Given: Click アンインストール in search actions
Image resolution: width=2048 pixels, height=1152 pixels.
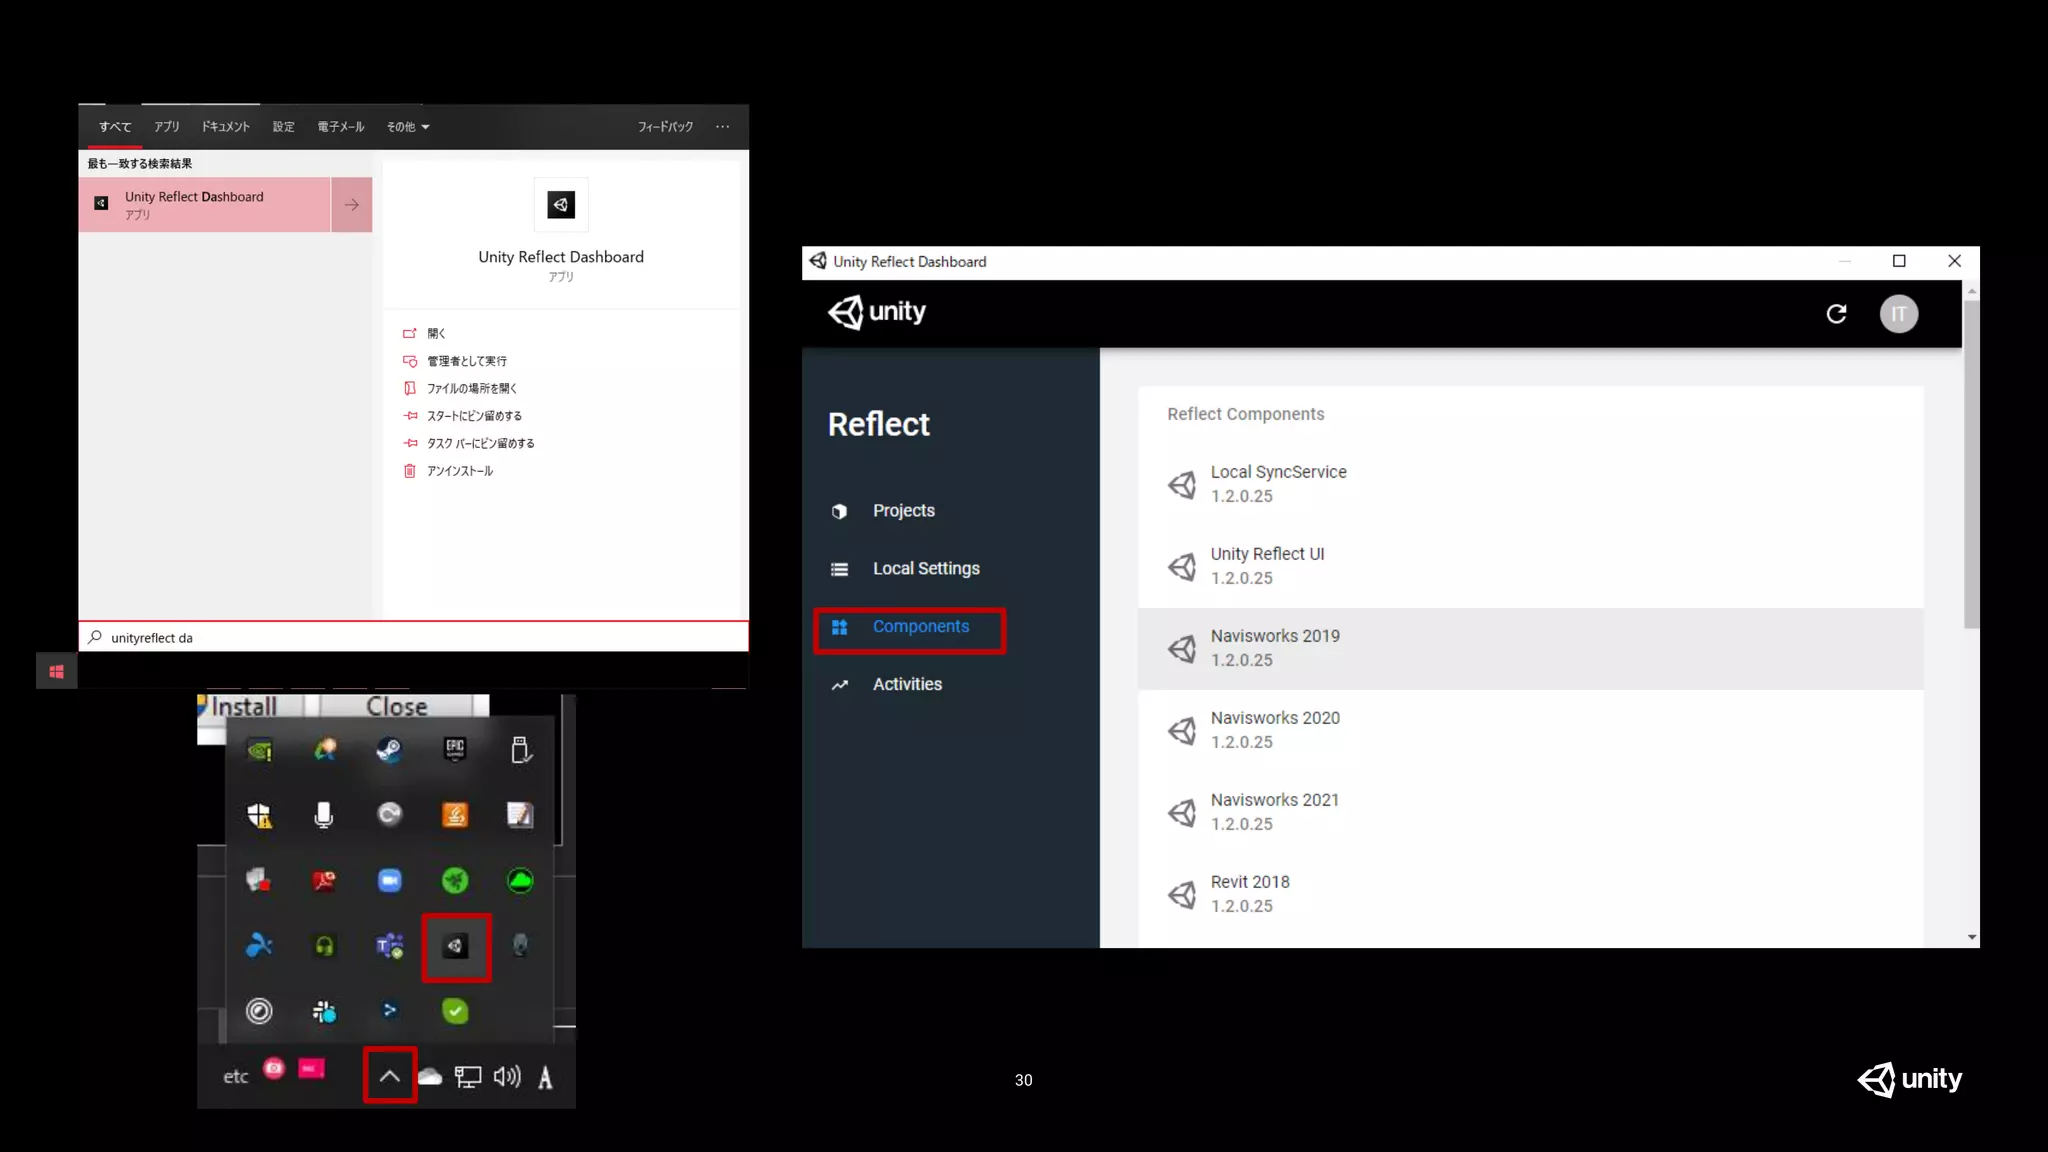Looking at the screenshot, I should (459, 471).
